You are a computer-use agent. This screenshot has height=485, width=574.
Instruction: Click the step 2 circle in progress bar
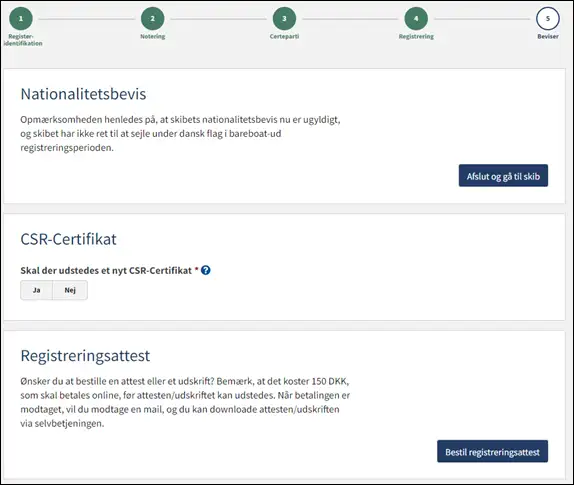point(153,18)
